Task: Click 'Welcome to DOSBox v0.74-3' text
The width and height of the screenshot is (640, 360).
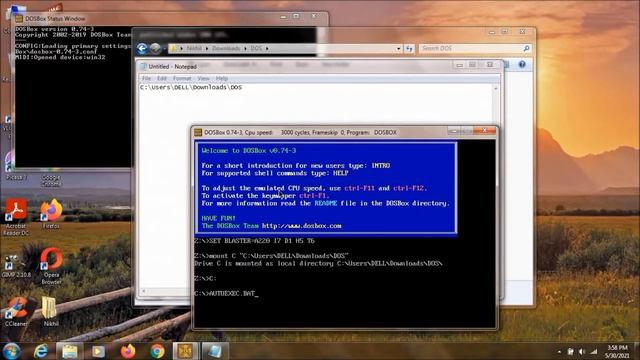Action: coord(249,151)
